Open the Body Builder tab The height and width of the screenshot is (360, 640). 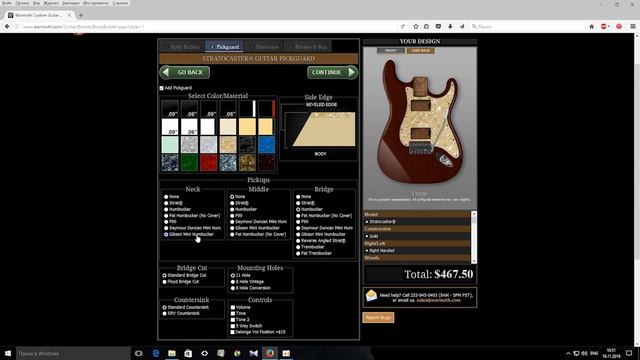tap(182, 47)
